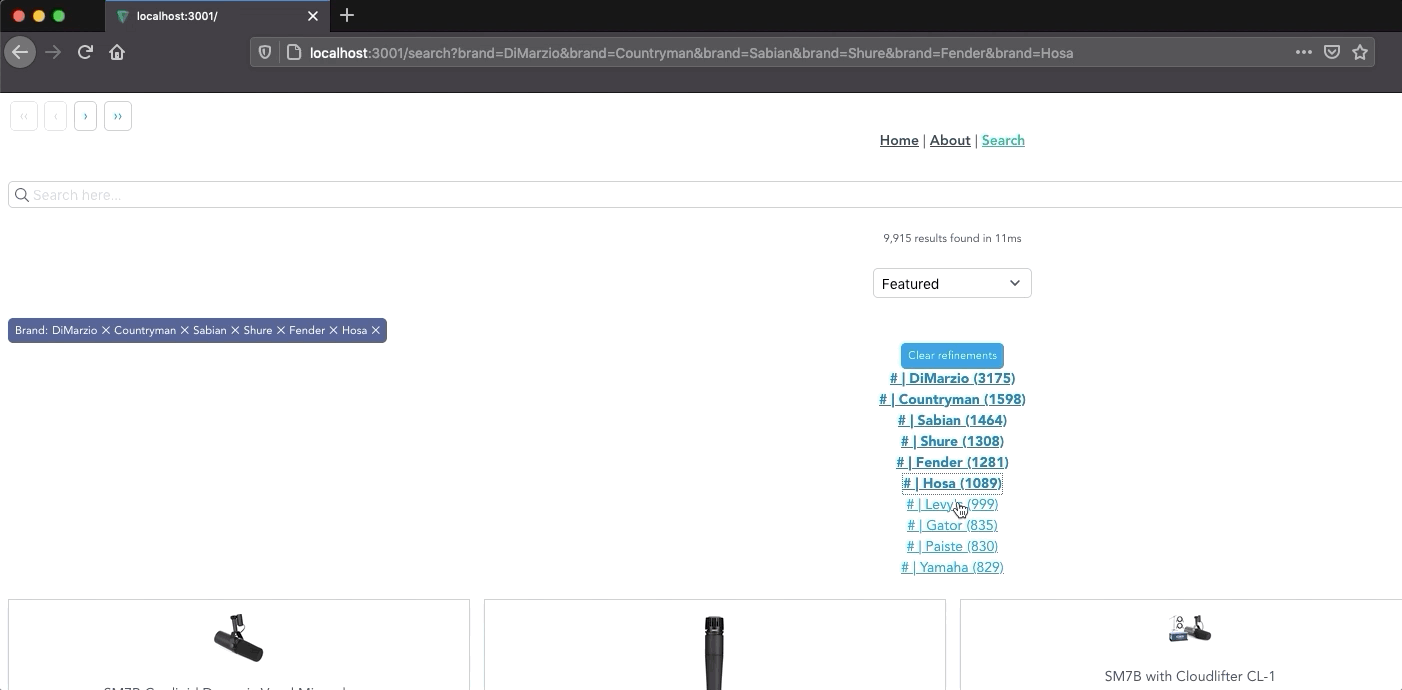Click 'SM7B with Cloudlifter CL-1' product title

click(x=1190, y=676)
